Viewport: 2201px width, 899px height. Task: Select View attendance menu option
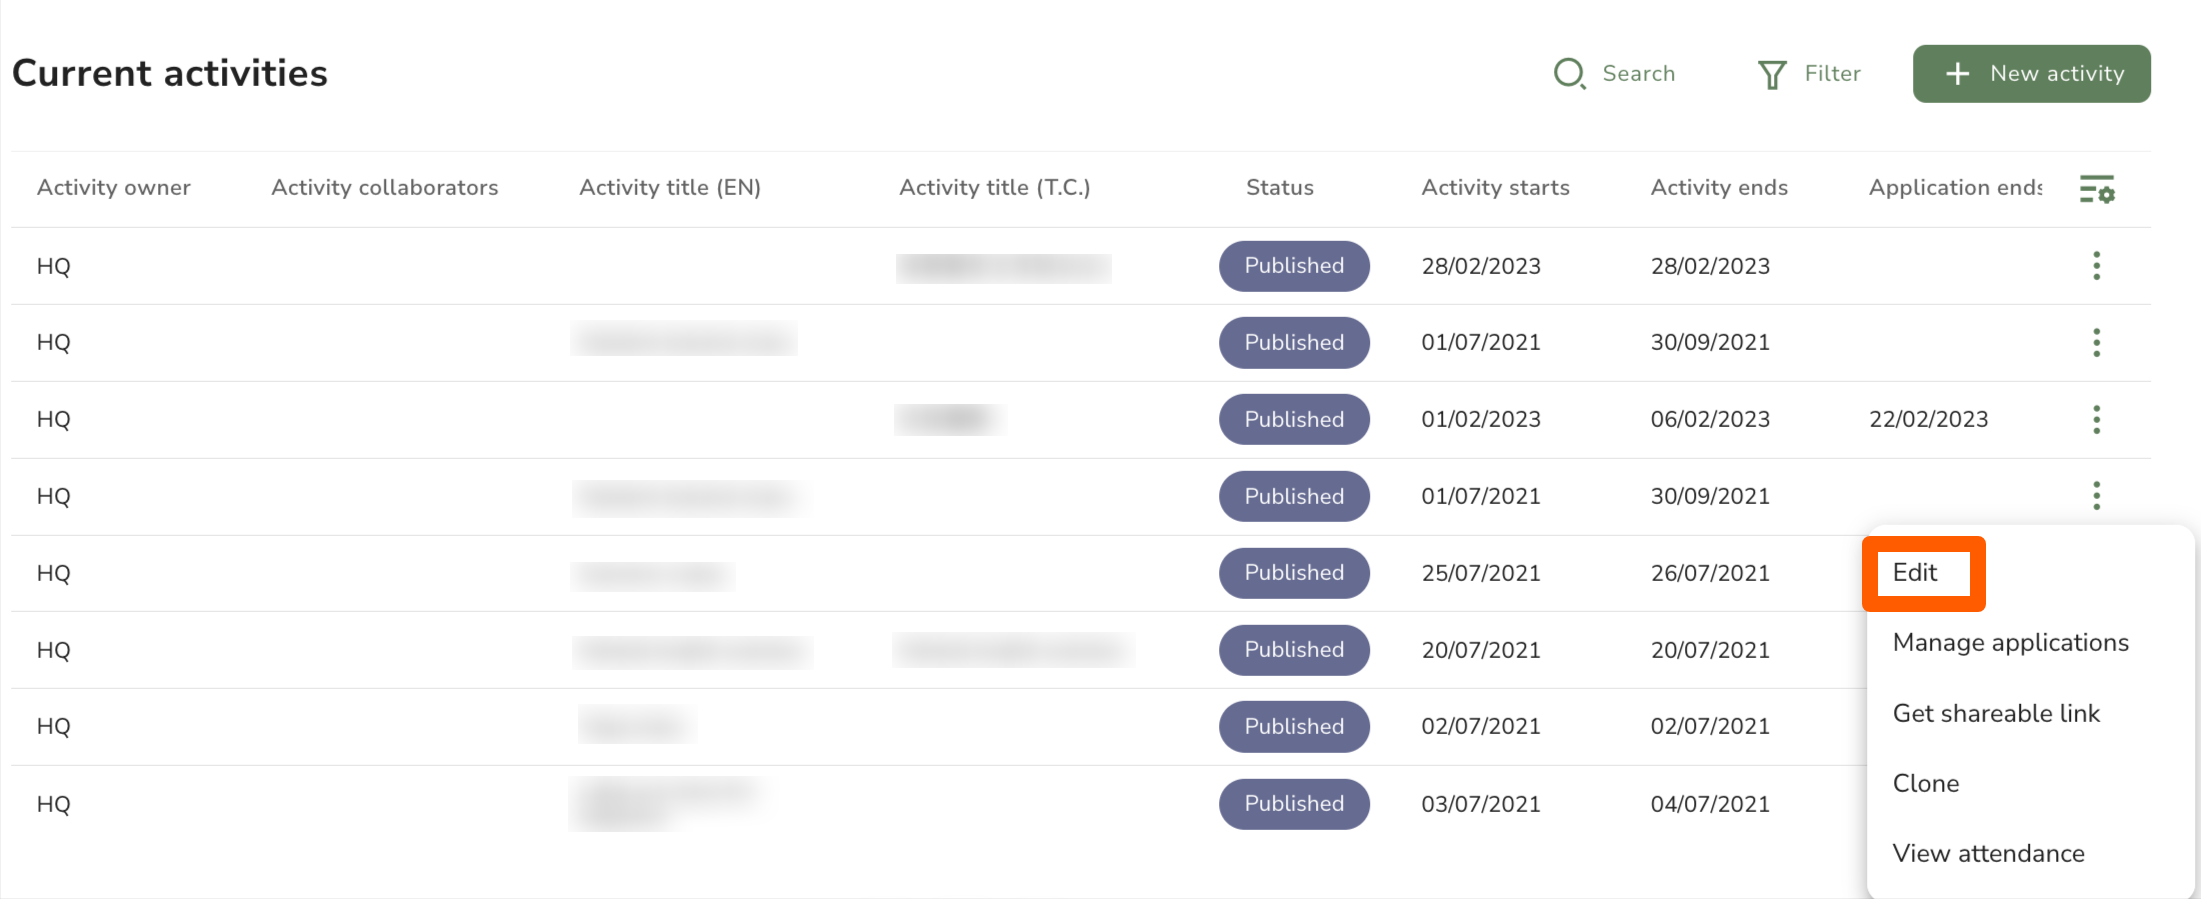(1988, 853)
